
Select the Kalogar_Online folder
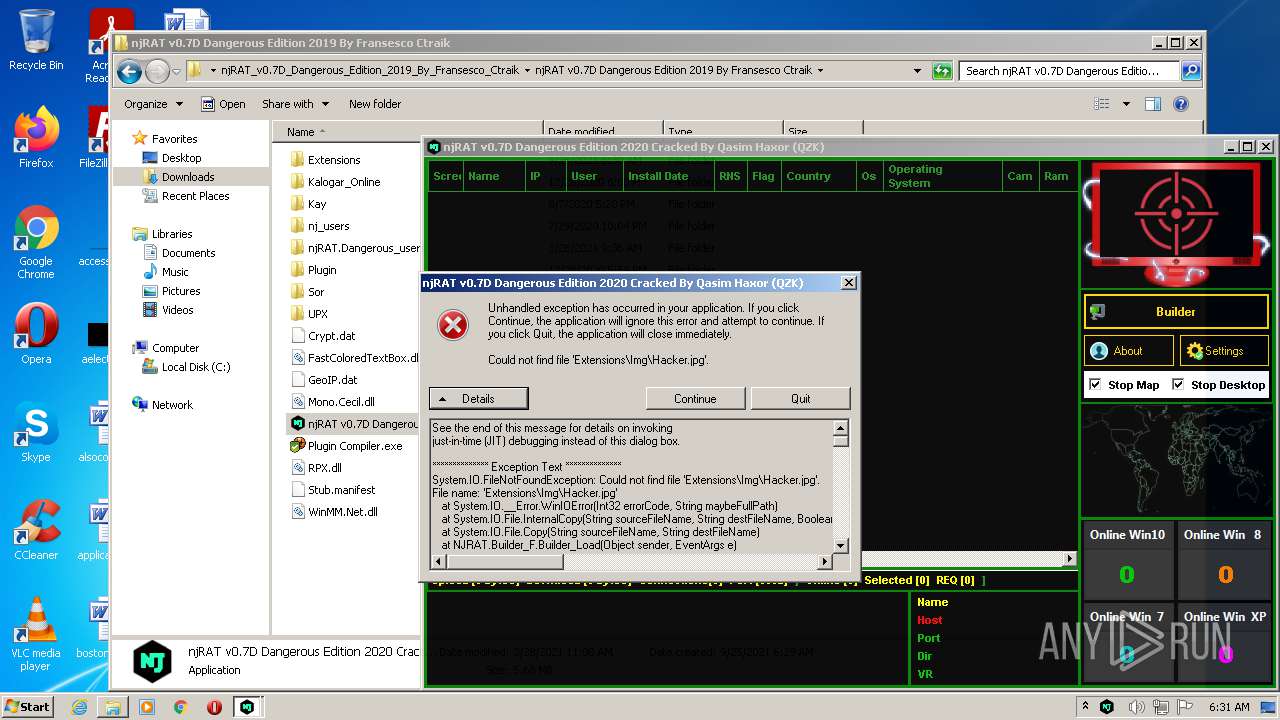[344, 182]
